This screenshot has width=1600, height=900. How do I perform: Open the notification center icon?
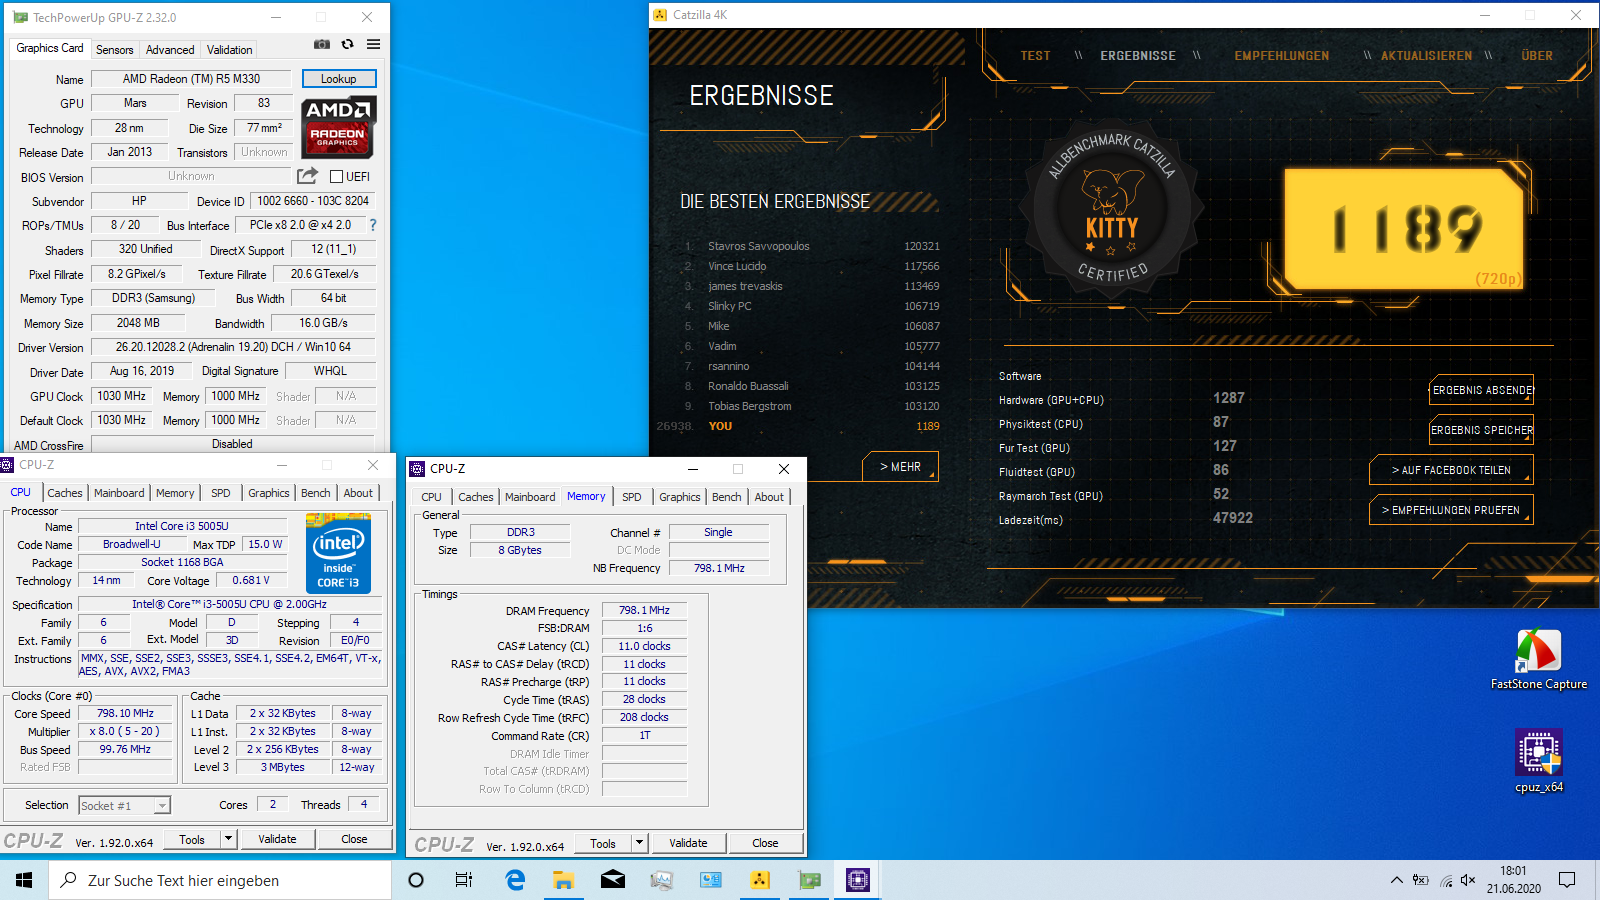pyautogui.click(x=1567, y=880)
